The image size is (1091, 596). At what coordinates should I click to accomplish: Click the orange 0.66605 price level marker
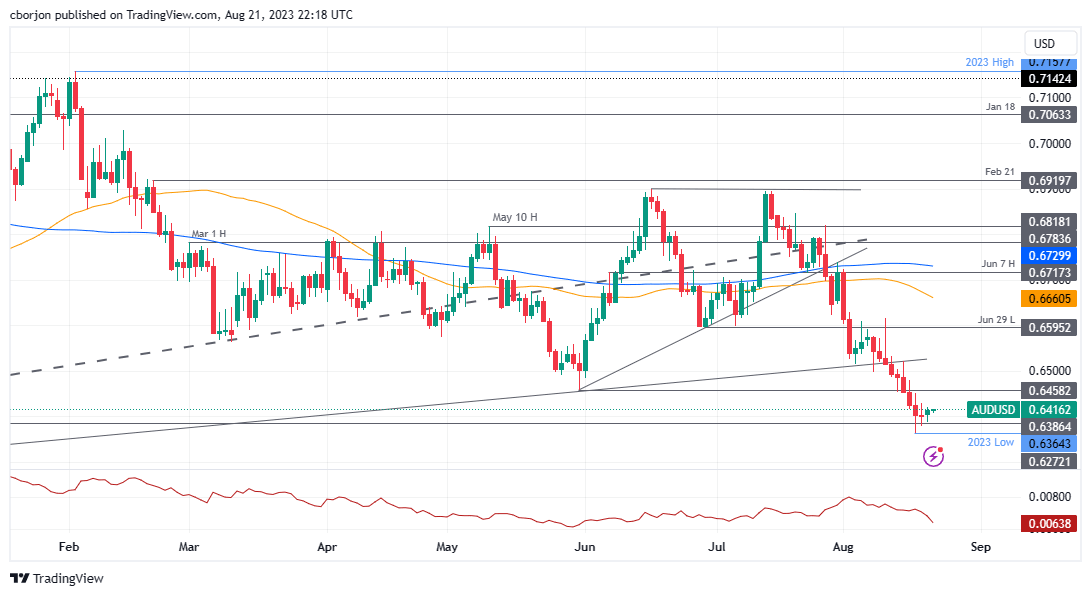[x=1049, y=298]
